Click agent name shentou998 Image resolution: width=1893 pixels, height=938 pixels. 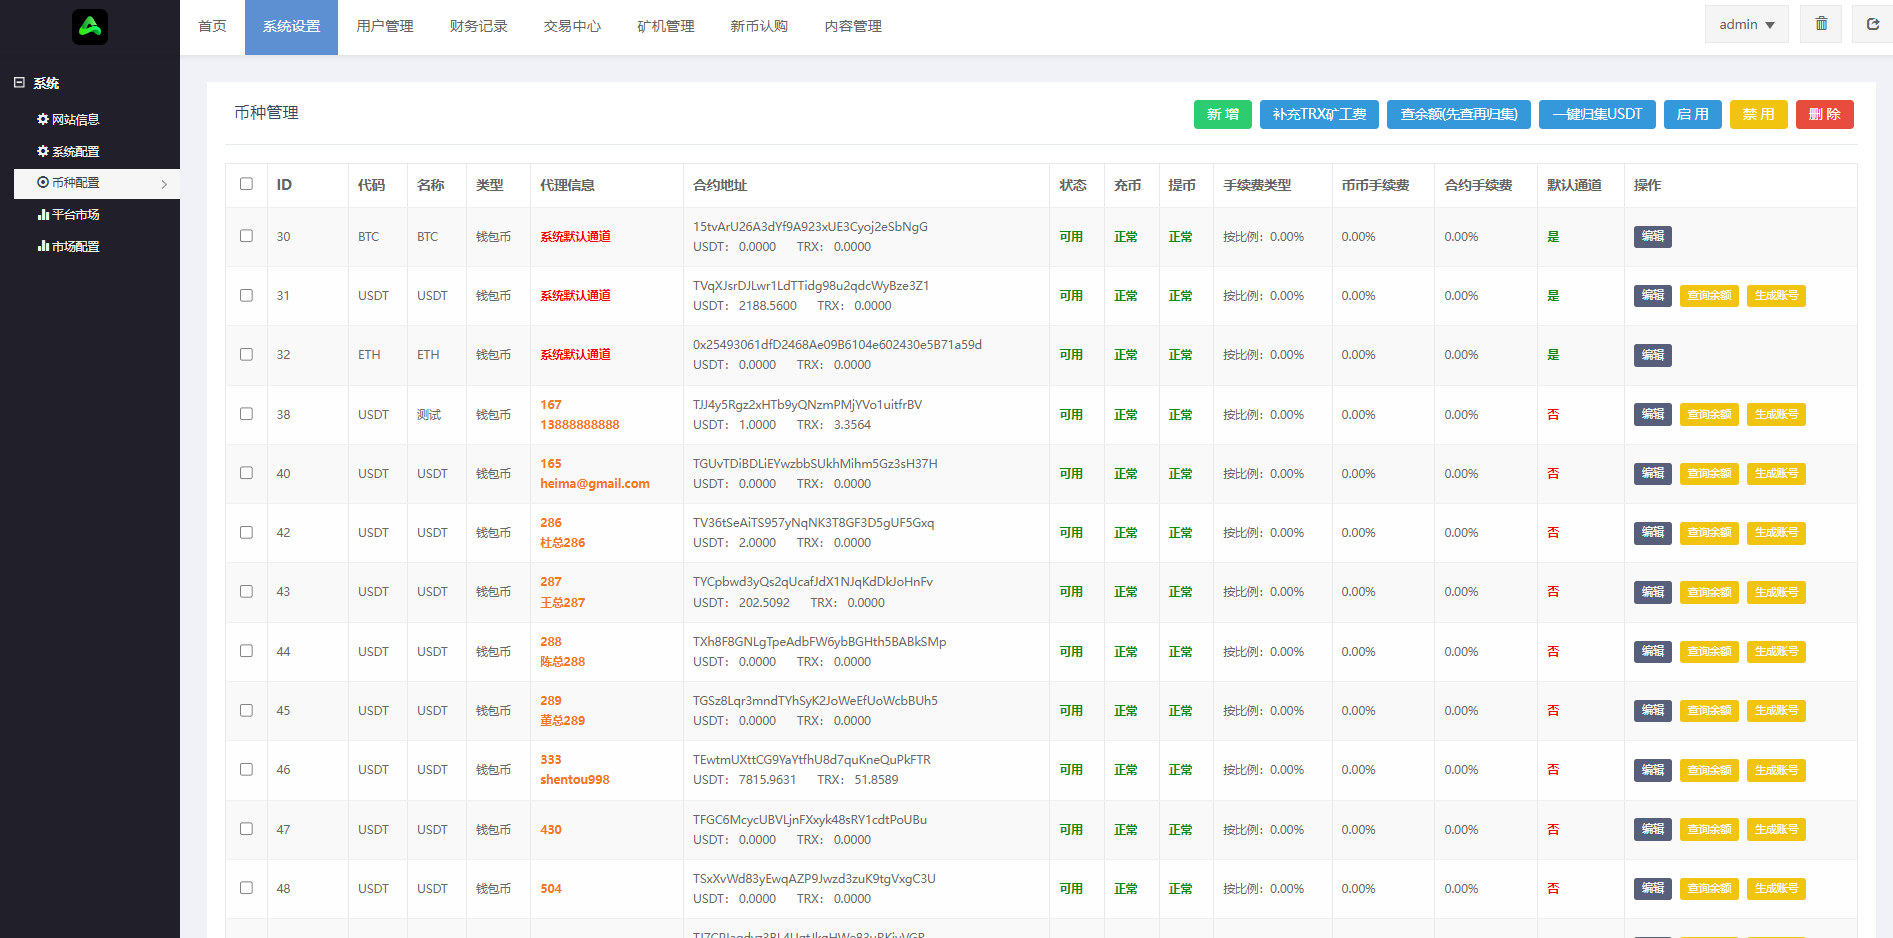(x=575, y=780)
